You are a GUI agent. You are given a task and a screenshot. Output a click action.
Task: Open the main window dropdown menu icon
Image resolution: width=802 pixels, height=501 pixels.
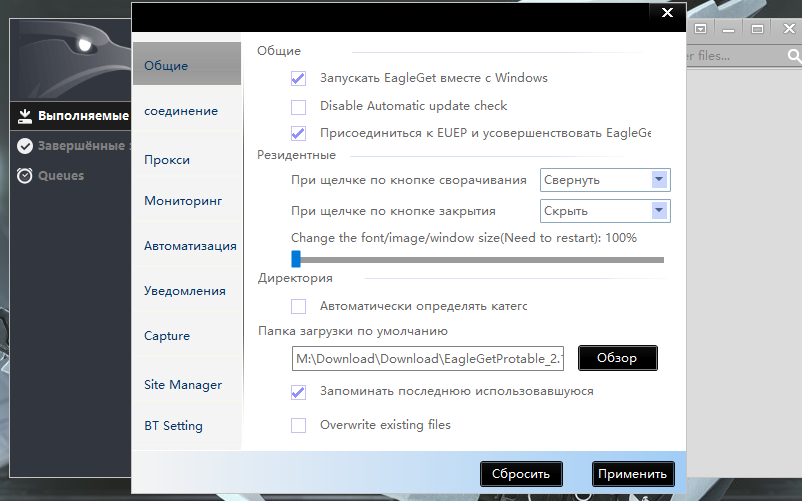701,29
